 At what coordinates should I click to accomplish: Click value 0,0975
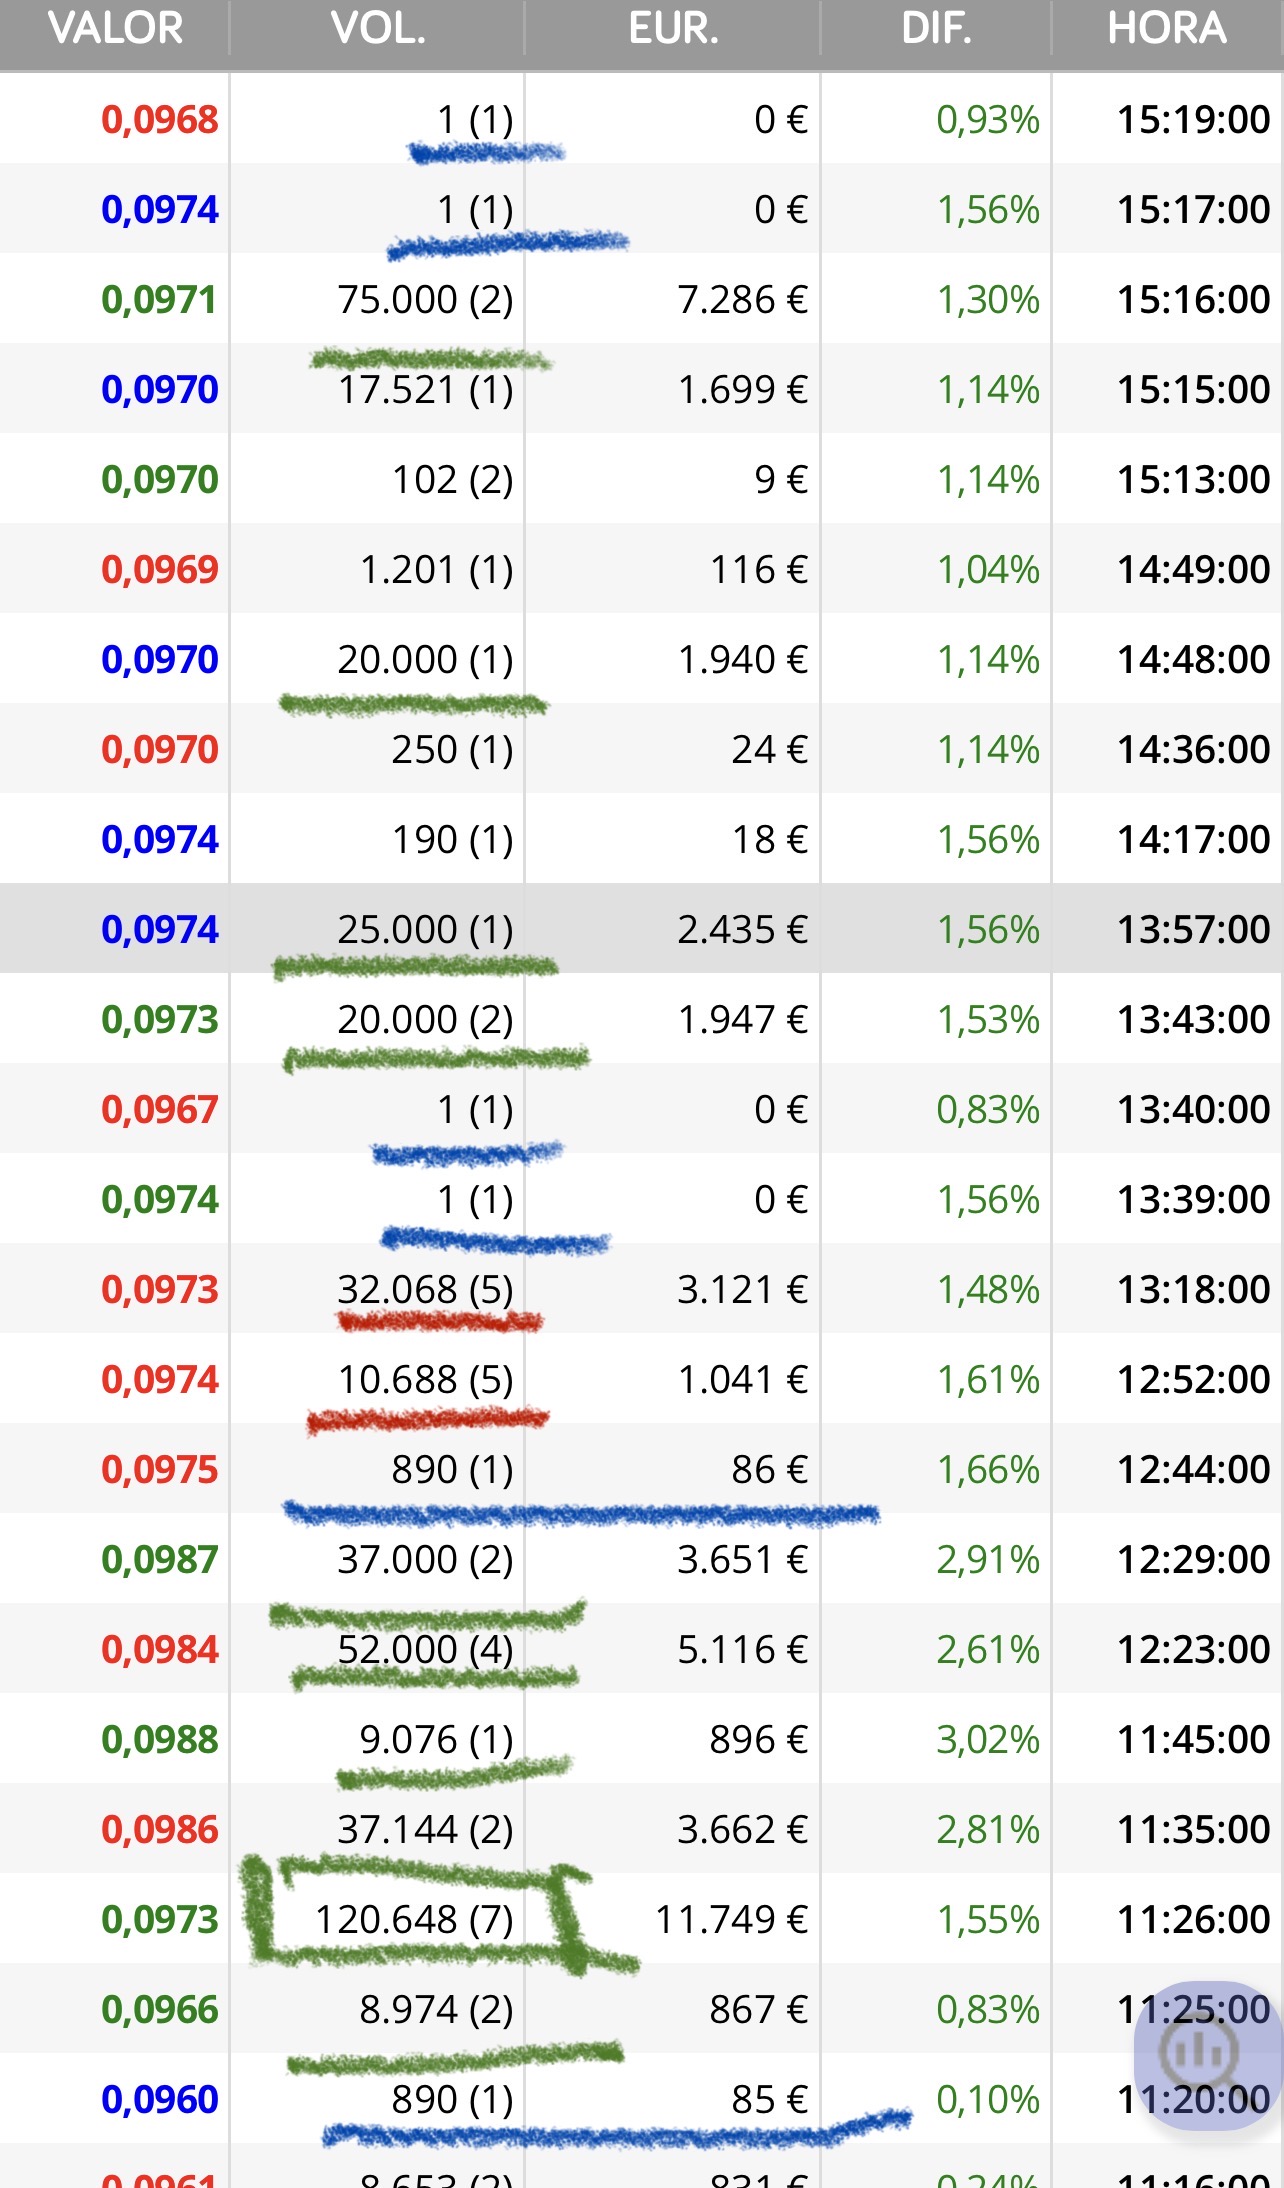click(160, 1470)
